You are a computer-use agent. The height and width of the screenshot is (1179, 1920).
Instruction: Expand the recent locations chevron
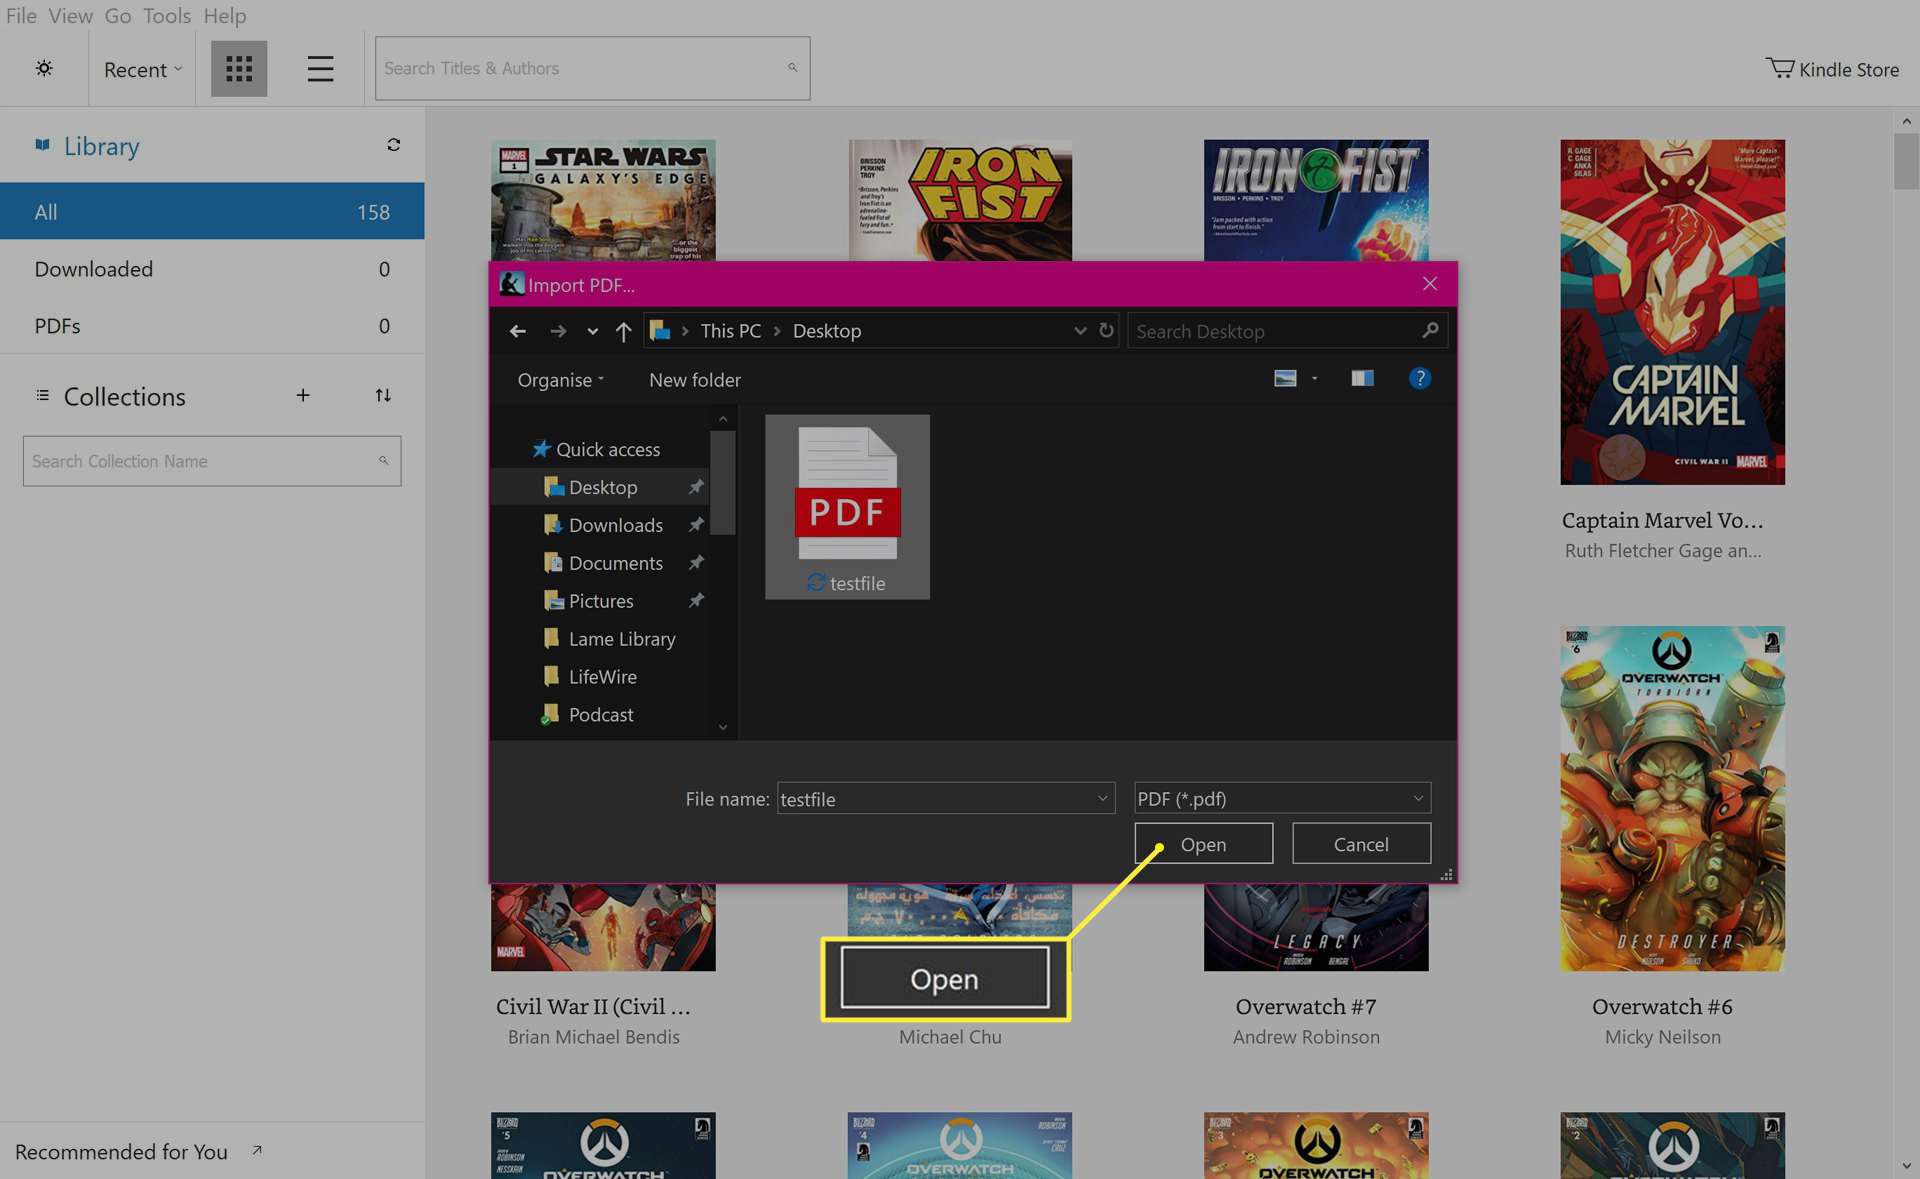(x=592, y=331)
